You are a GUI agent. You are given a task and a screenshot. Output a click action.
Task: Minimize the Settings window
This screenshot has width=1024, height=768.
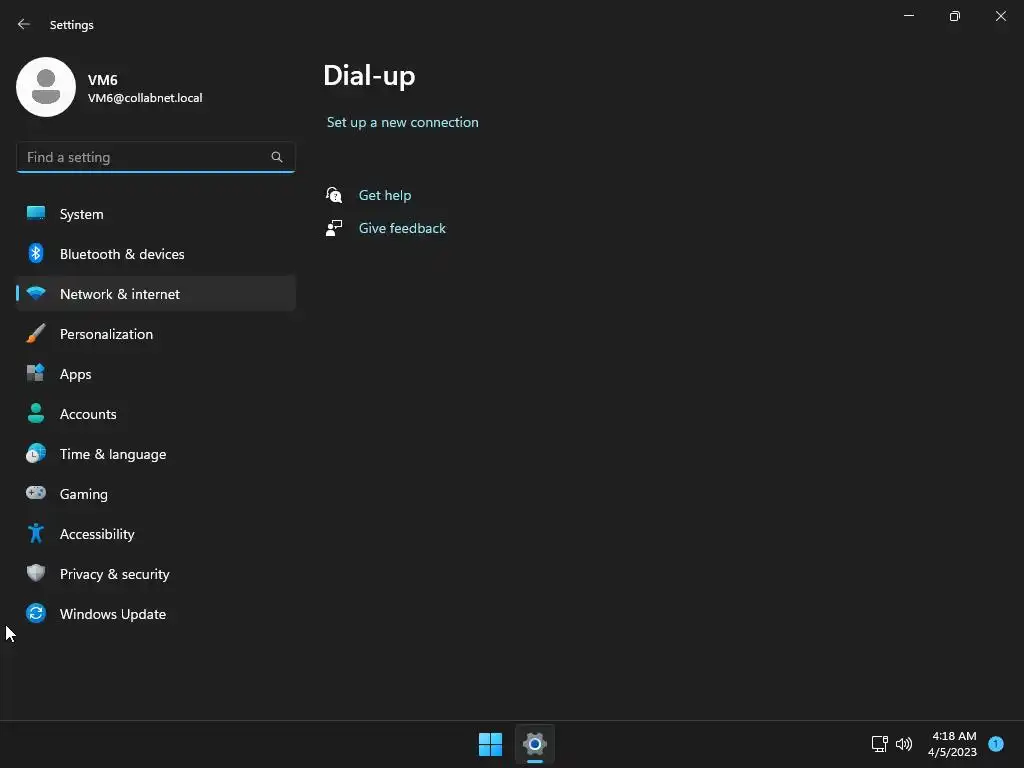[909, 16]
